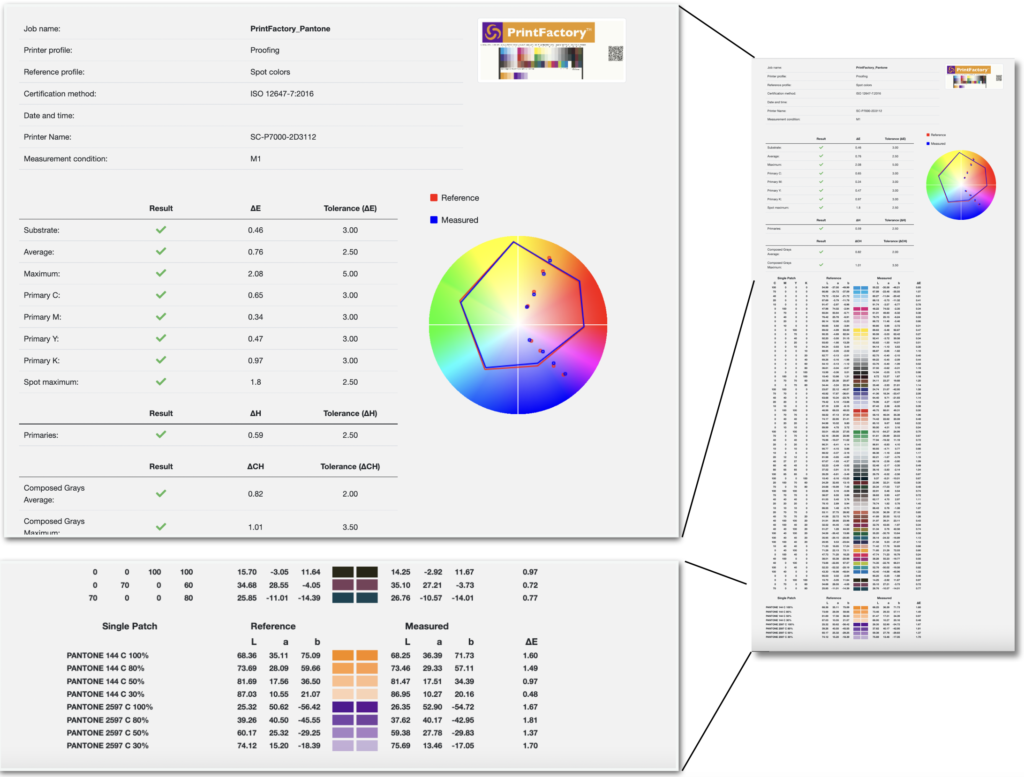Select the printer profile value Proofing

point(264,50)
